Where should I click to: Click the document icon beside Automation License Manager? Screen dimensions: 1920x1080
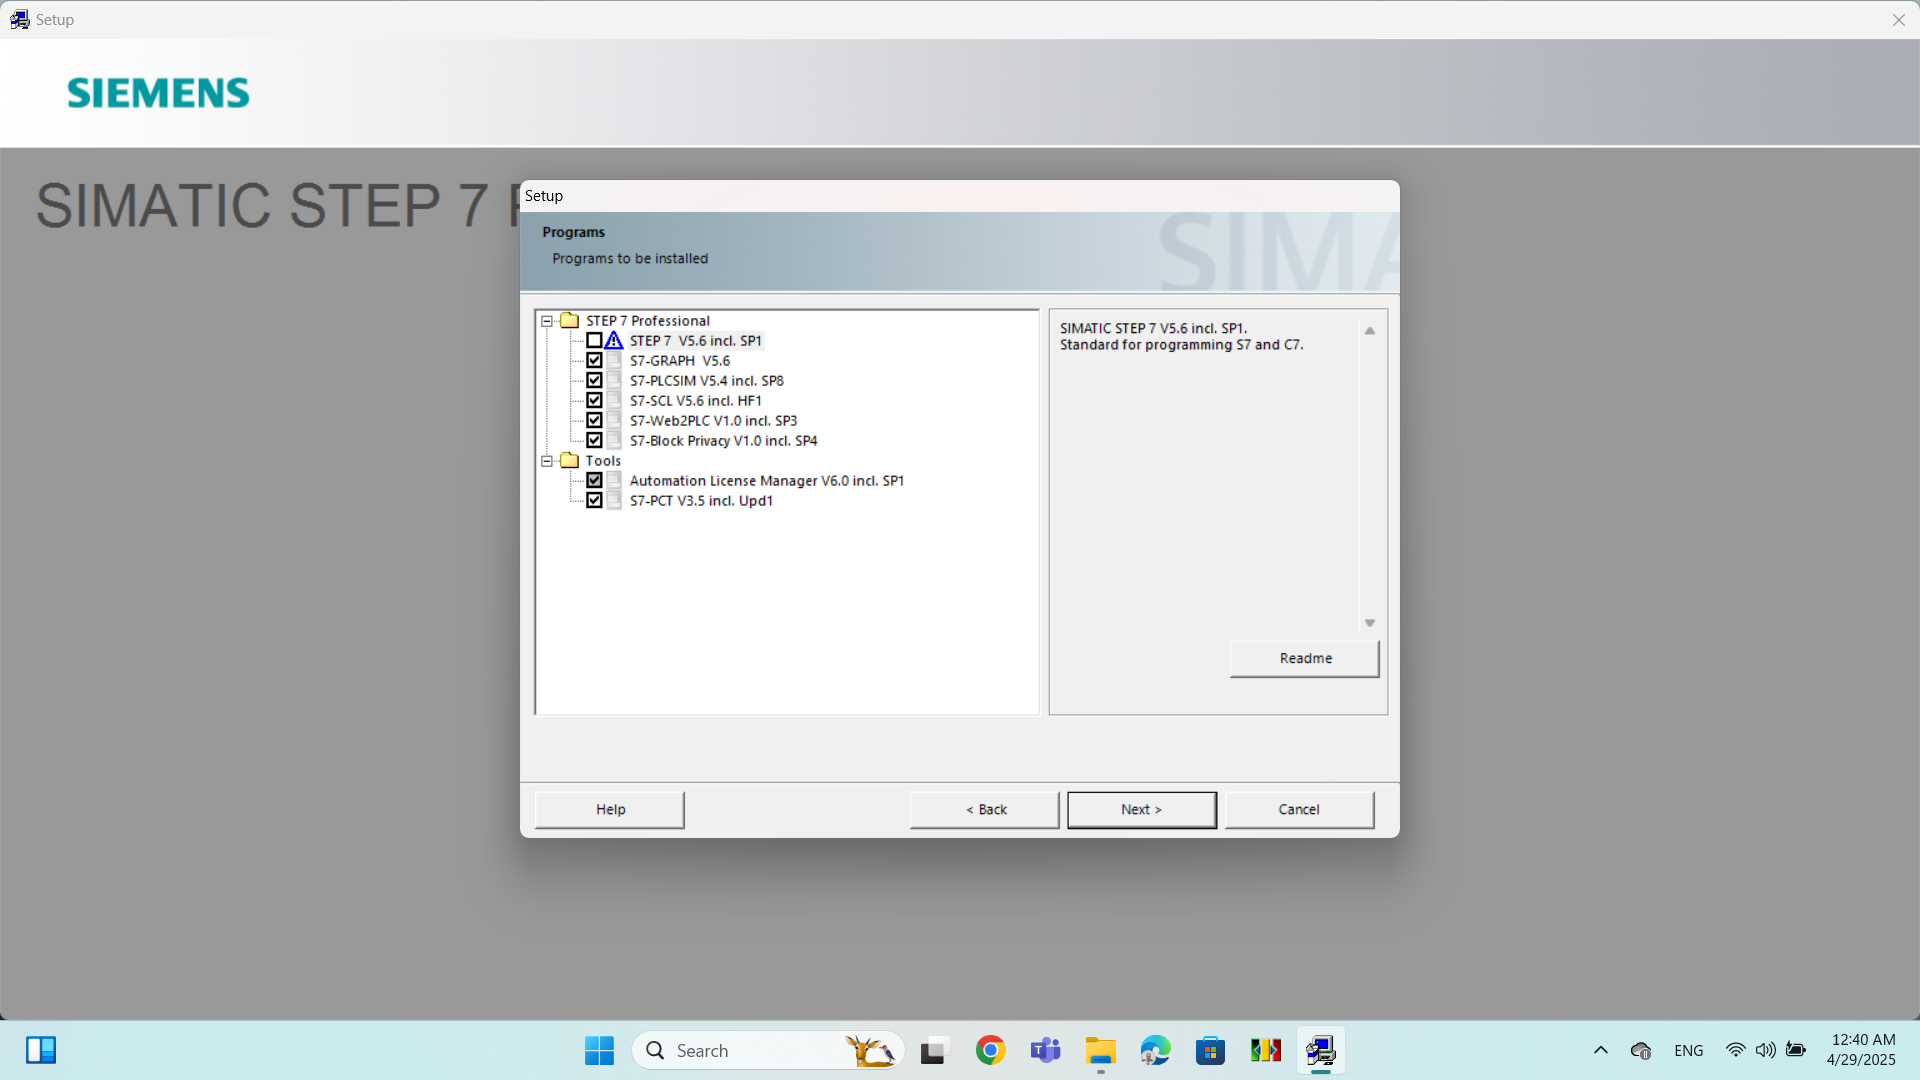pos(614,481)
